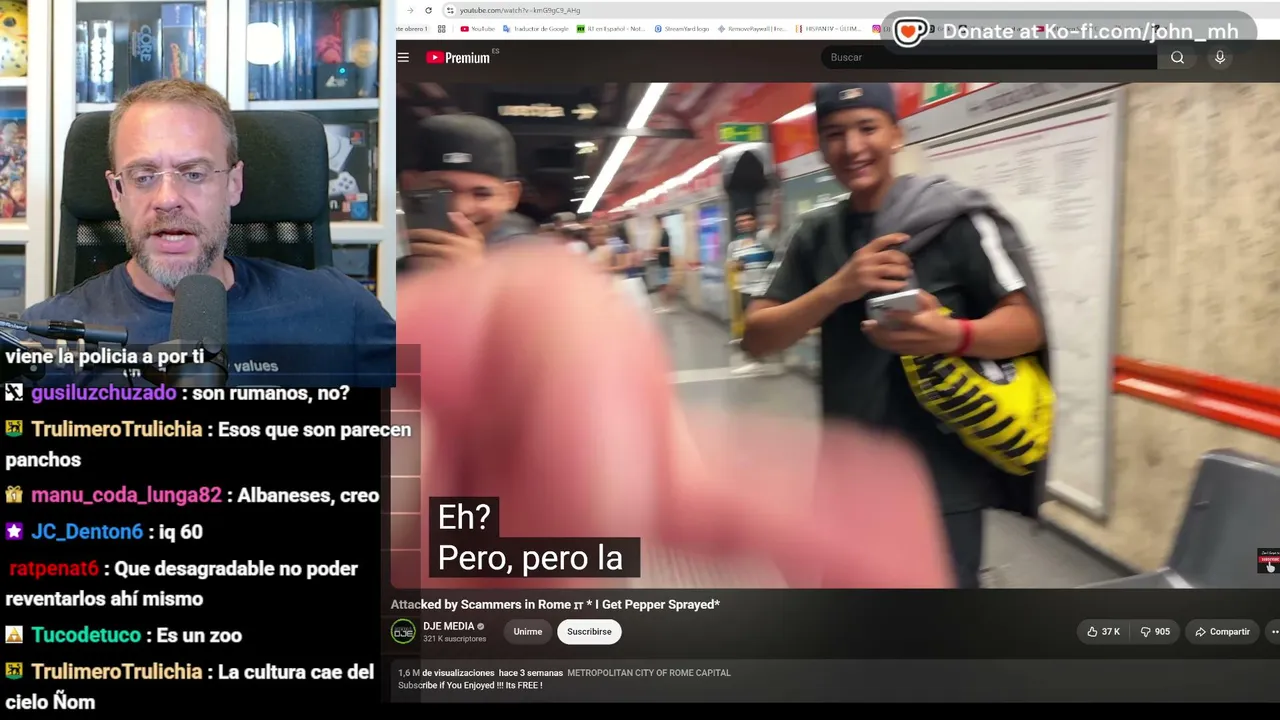
Task: Open the RemovePaywall bookmark
Action: (751, 29)
